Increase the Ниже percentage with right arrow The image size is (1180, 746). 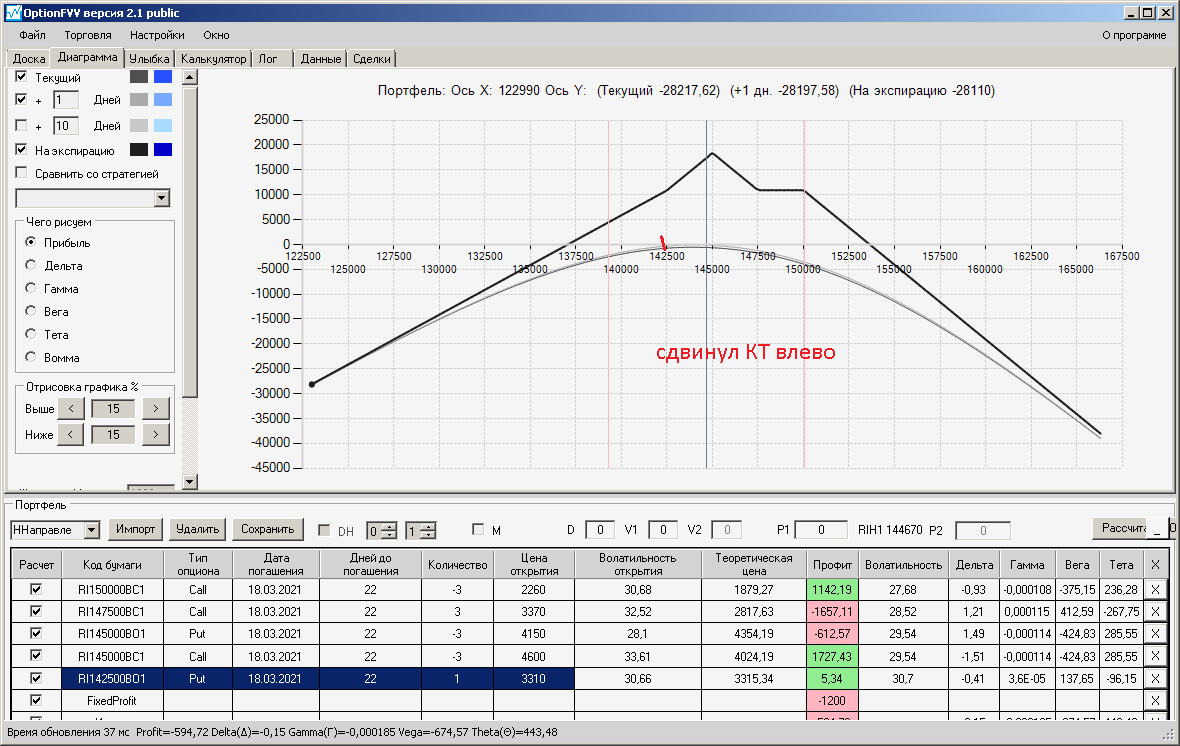pos(156,434)
